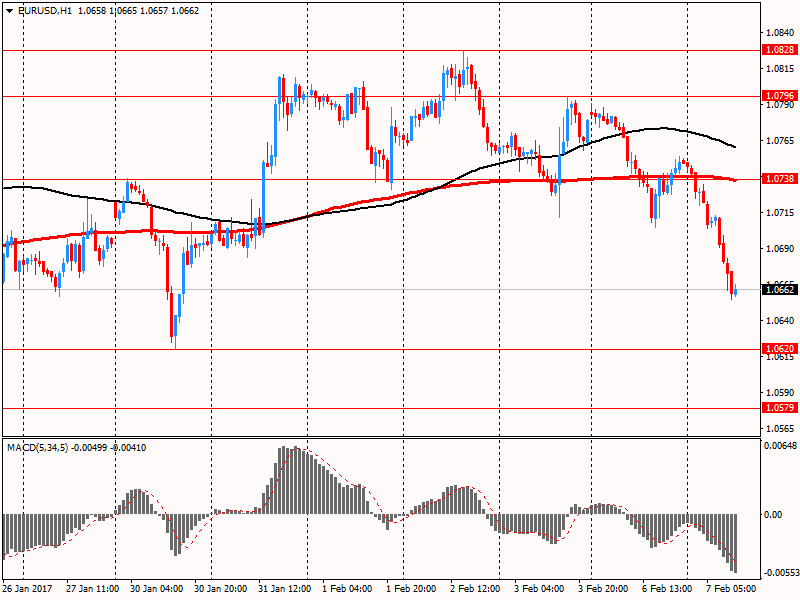Click the EURUSD,H1 chart title text
The image size is (800, 600).
[x=45, y=11]
